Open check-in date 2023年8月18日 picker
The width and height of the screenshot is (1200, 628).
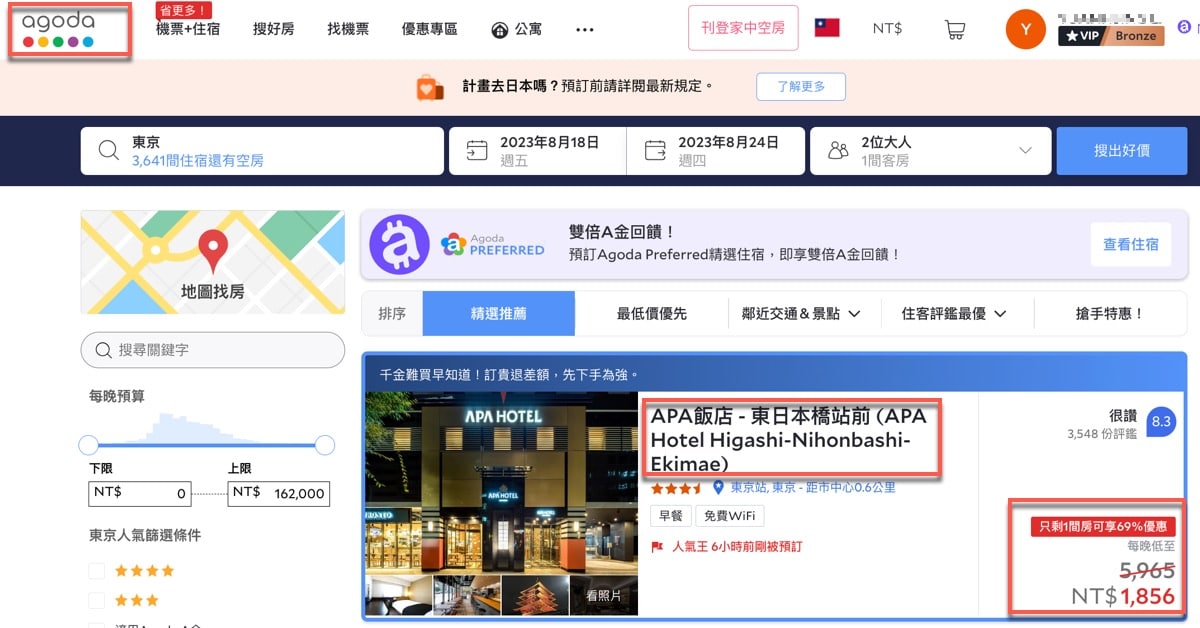pos(537,151)
